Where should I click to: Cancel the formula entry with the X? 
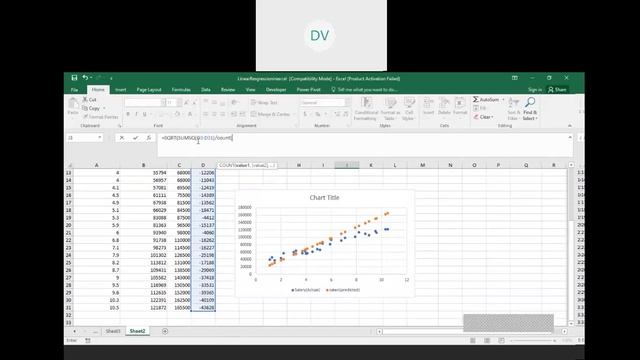tap(122, 138)
